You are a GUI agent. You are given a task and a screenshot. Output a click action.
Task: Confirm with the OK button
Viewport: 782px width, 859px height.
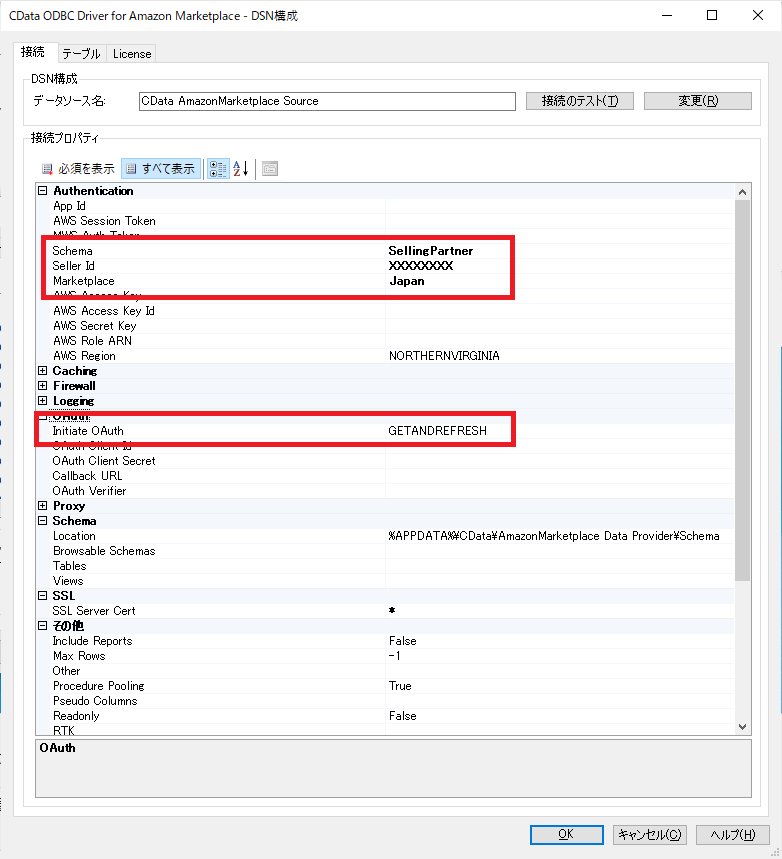coord(567,834)
